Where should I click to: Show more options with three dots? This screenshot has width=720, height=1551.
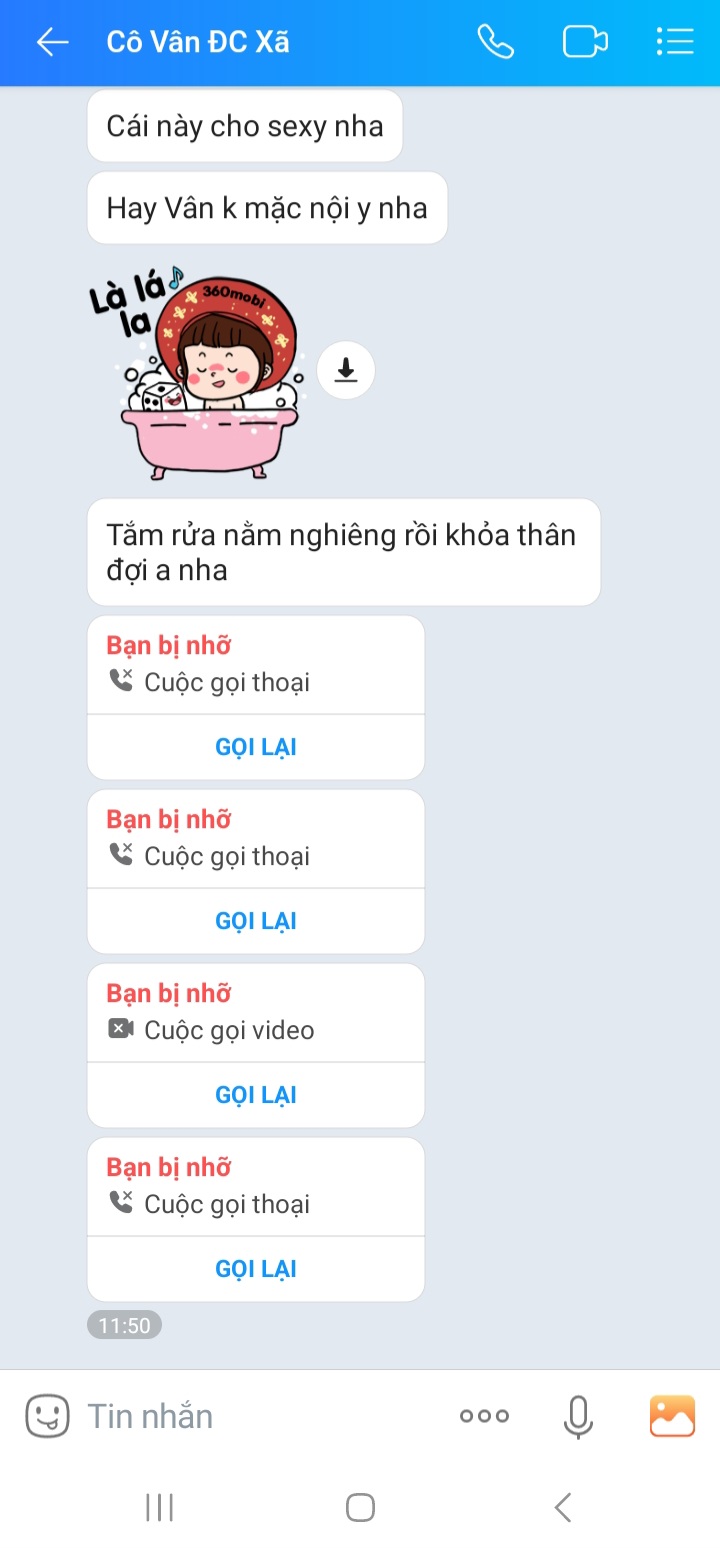484,1416
